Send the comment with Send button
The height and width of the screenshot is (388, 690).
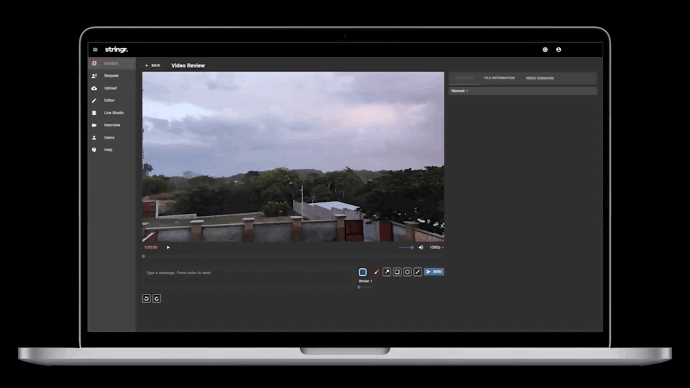(434, 272)
